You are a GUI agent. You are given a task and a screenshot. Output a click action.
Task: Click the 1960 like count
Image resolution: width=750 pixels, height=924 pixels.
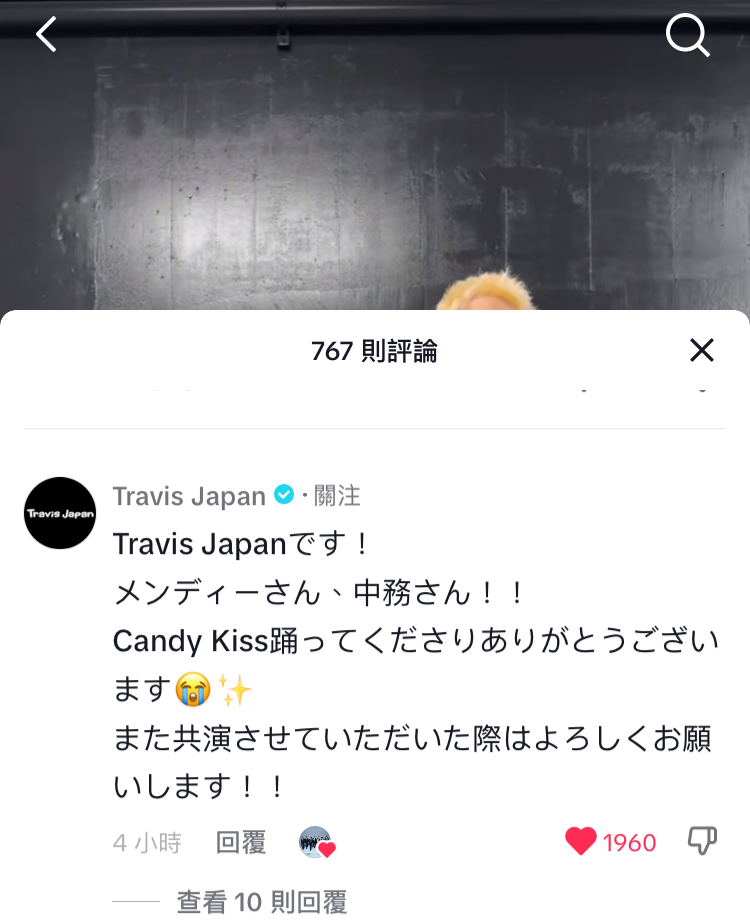point(629,843)
